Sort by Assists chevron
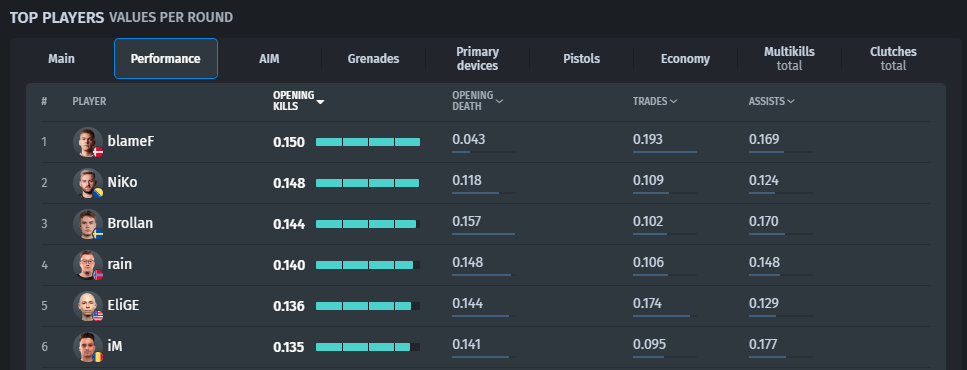 pyautogui.click(x=791, y=101)
